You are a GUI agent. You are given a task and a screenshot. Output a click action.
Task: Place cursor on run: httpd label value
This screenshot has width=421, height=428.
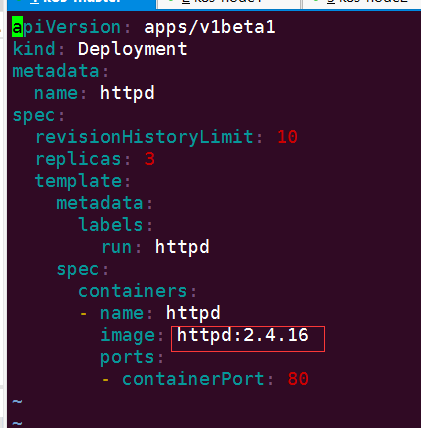(x=182, y=247)
